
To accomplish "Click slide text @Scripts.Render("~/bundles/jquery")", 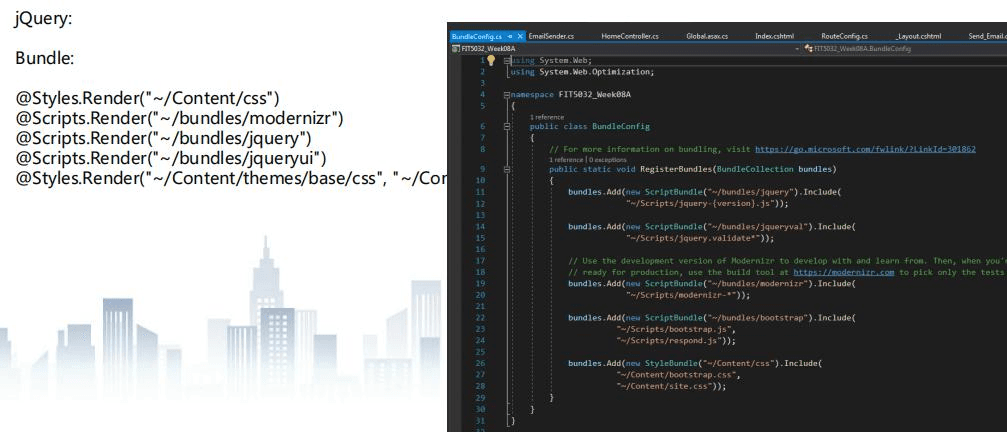I will pos(164,138).
